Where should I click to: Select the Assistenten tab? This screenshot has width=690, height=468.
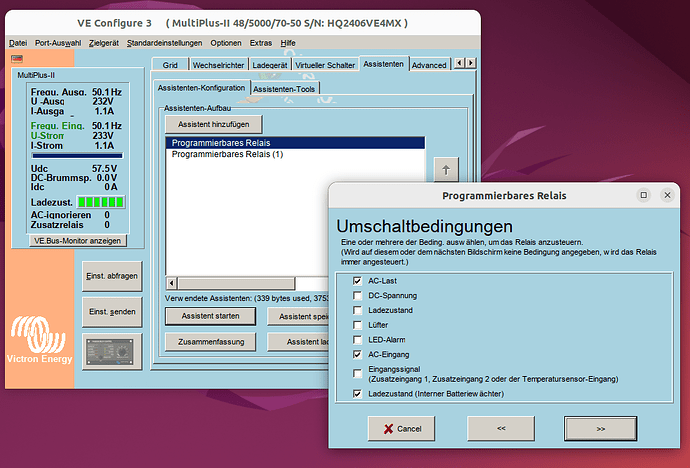click(384, 64)
